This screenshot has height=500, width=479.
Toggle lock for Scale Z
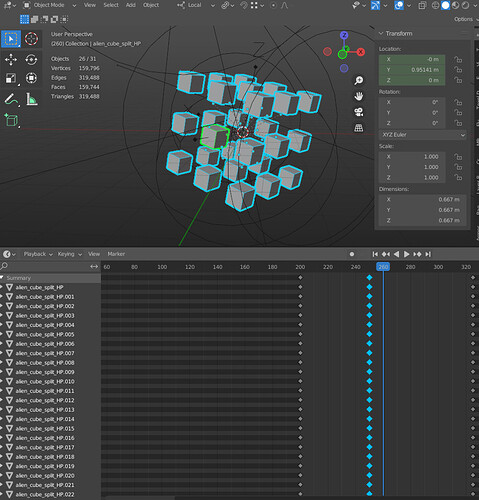[x=458, y=178]
